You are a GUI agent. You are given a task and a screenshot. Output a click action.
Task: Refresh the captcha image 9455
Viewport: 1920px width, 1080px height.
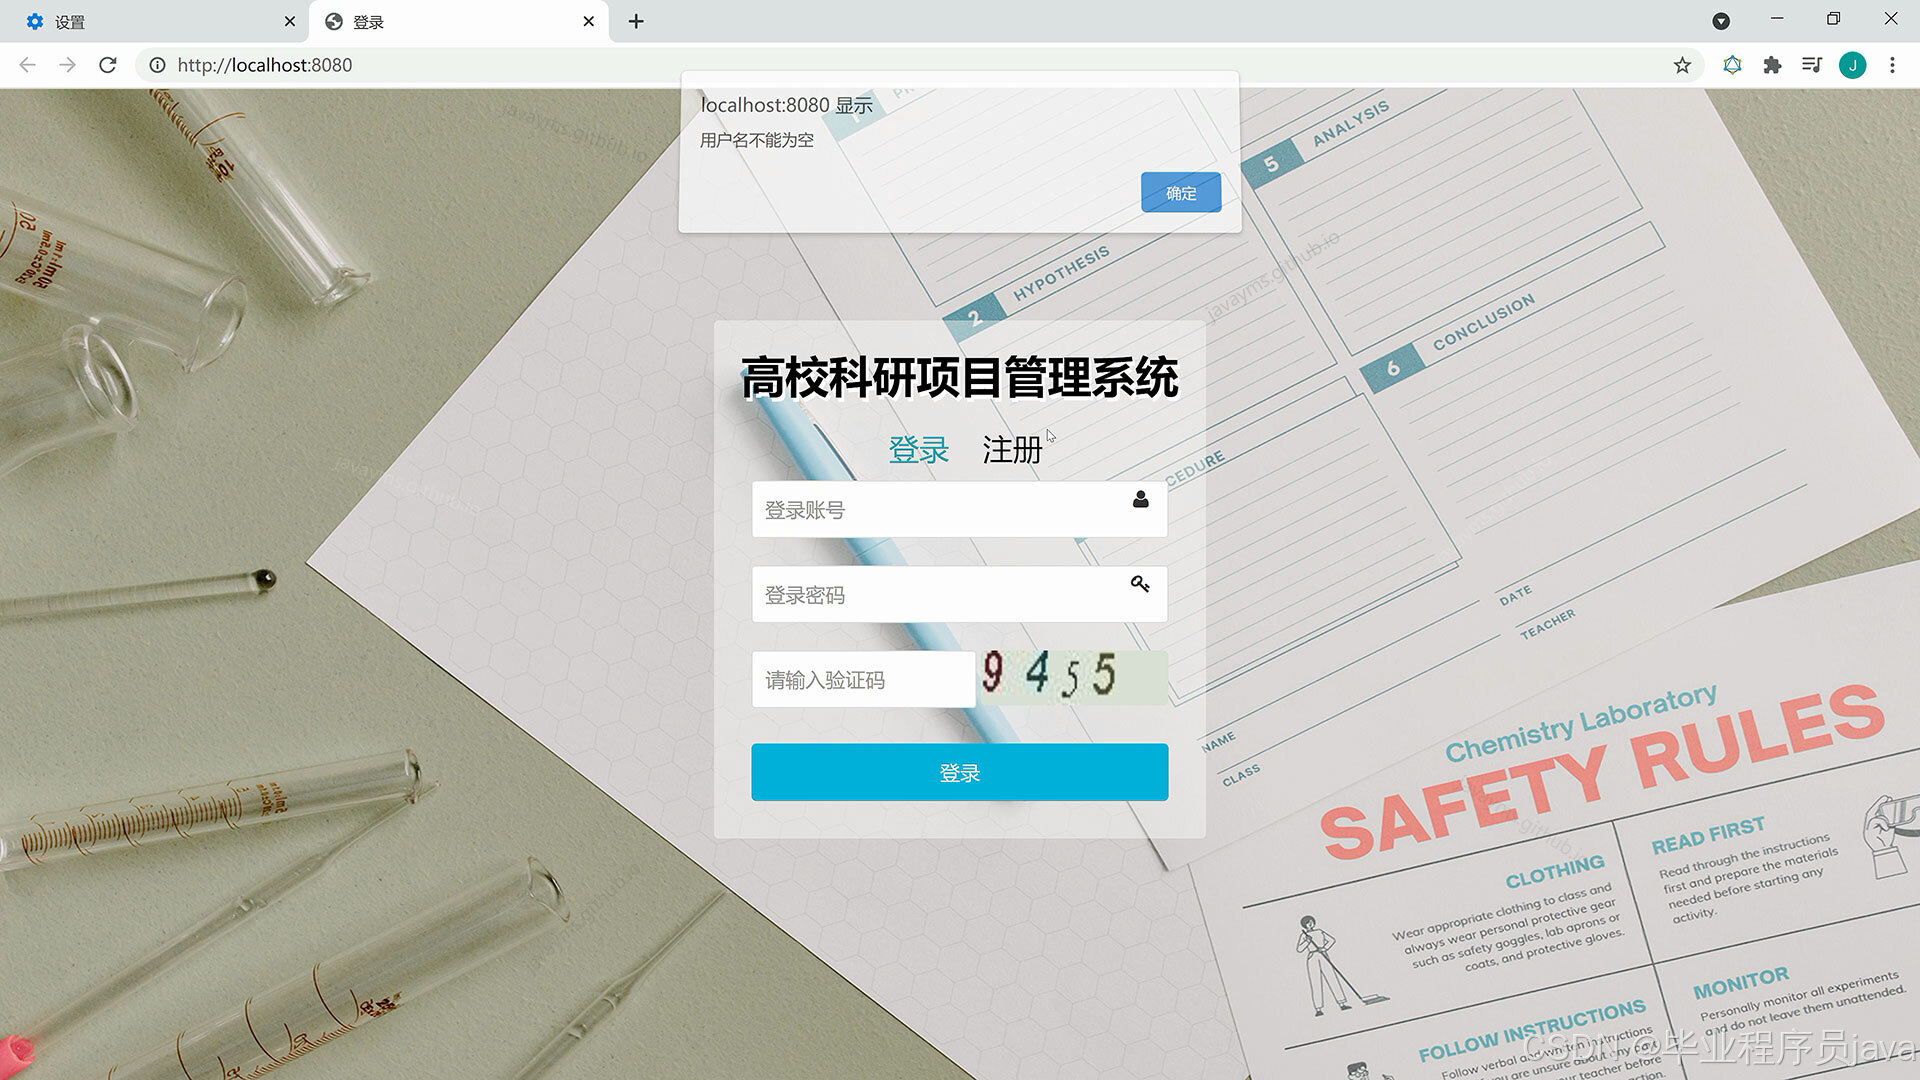(1072, 677)
